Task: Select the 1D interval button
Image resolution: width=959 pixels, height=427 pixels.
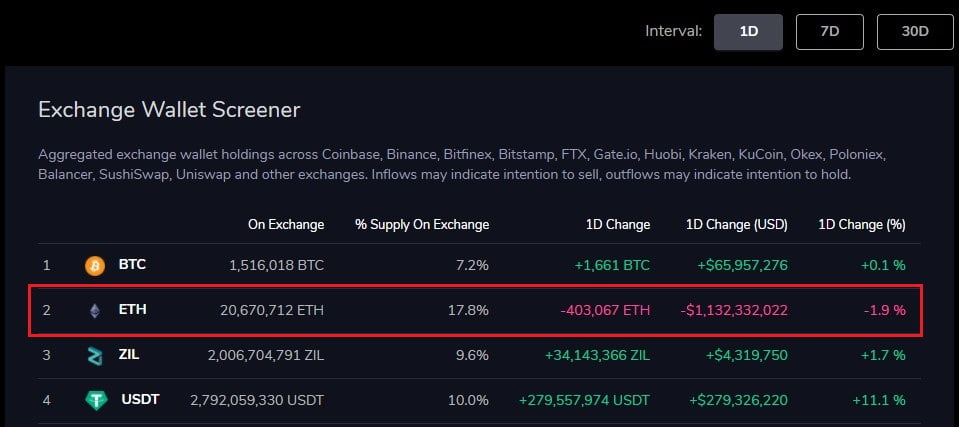Action: pyautogui.click(x=748, y=31)
